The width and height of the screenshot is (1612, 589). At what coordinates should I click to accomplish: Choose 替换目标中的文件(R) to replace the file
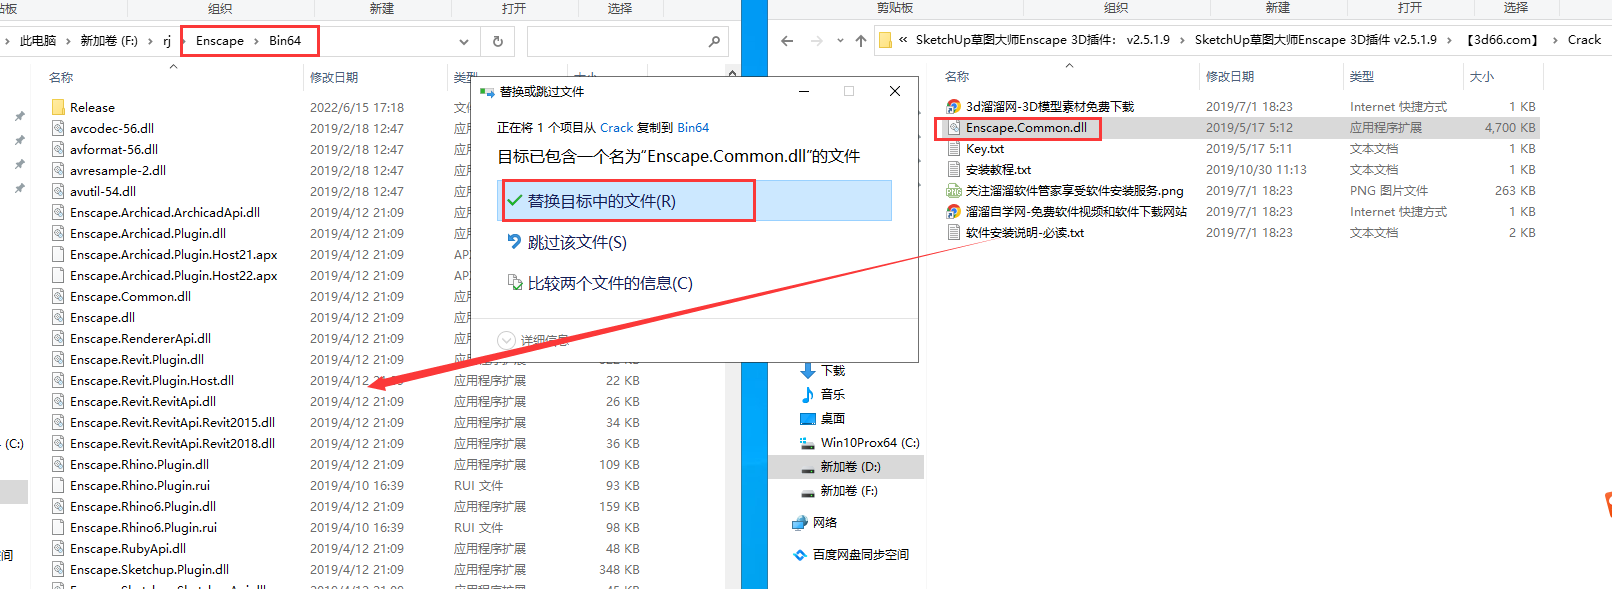tap(694, 201)
